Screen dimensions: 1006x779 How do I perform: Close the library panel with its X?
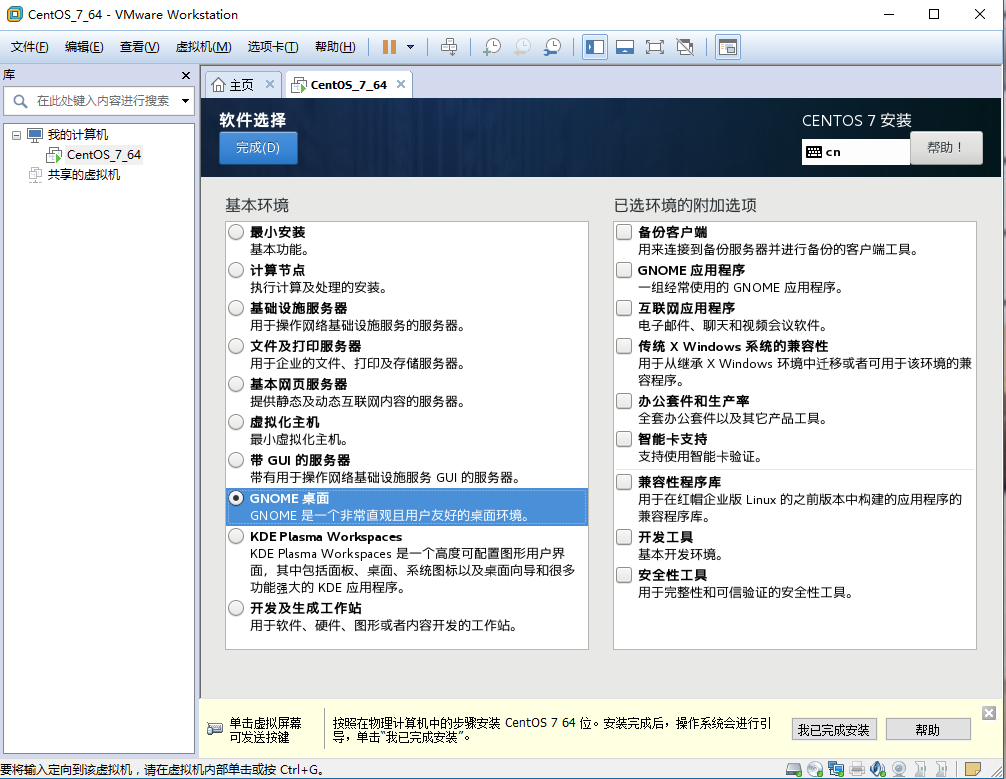(186, 76)
